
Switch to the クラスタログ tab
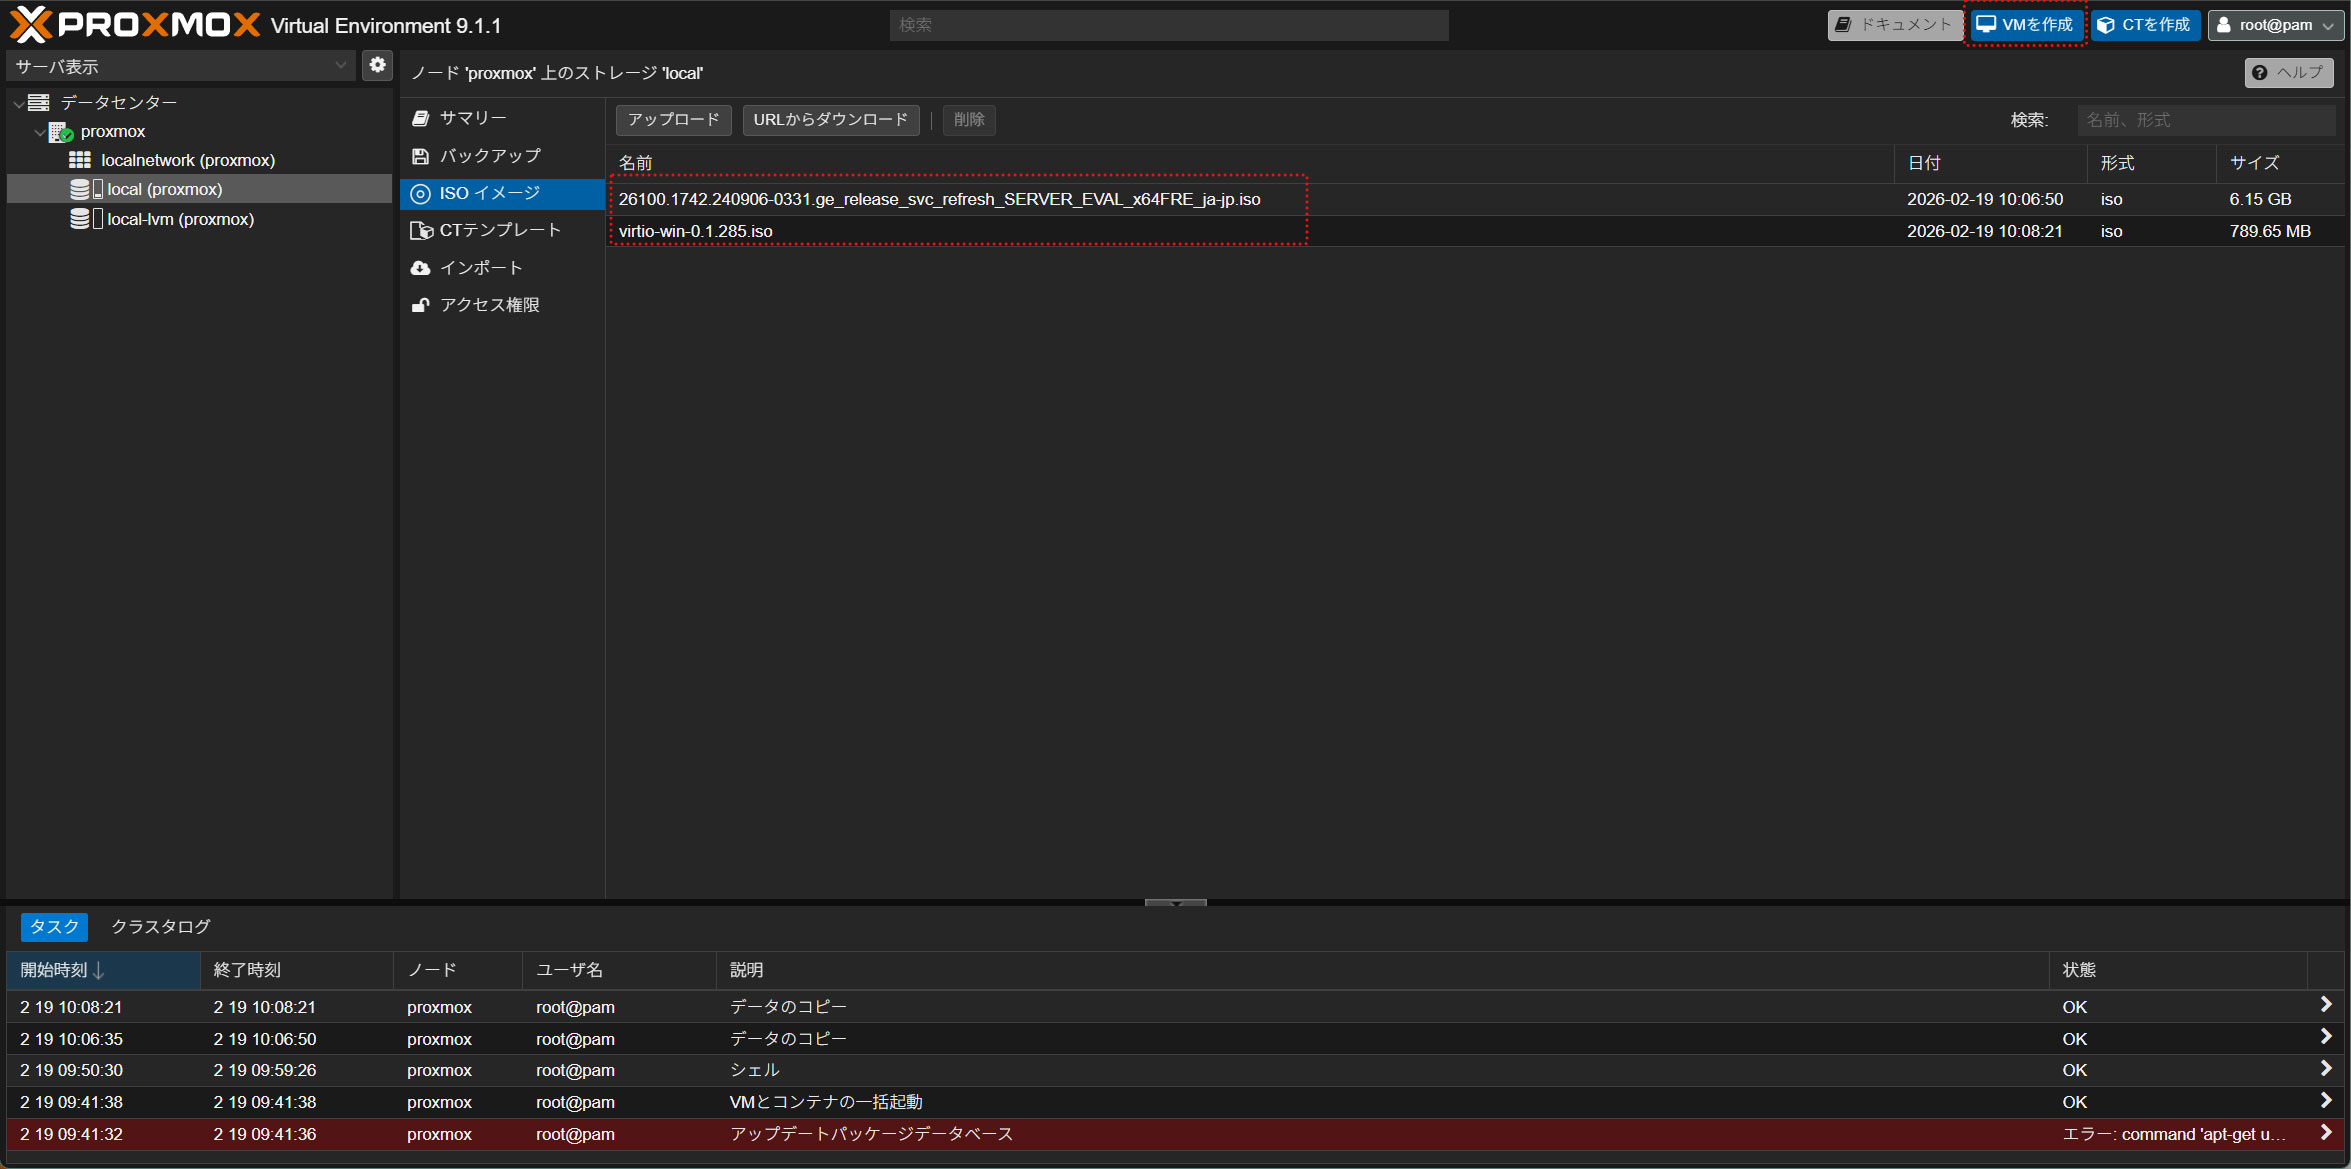point(161,927)
